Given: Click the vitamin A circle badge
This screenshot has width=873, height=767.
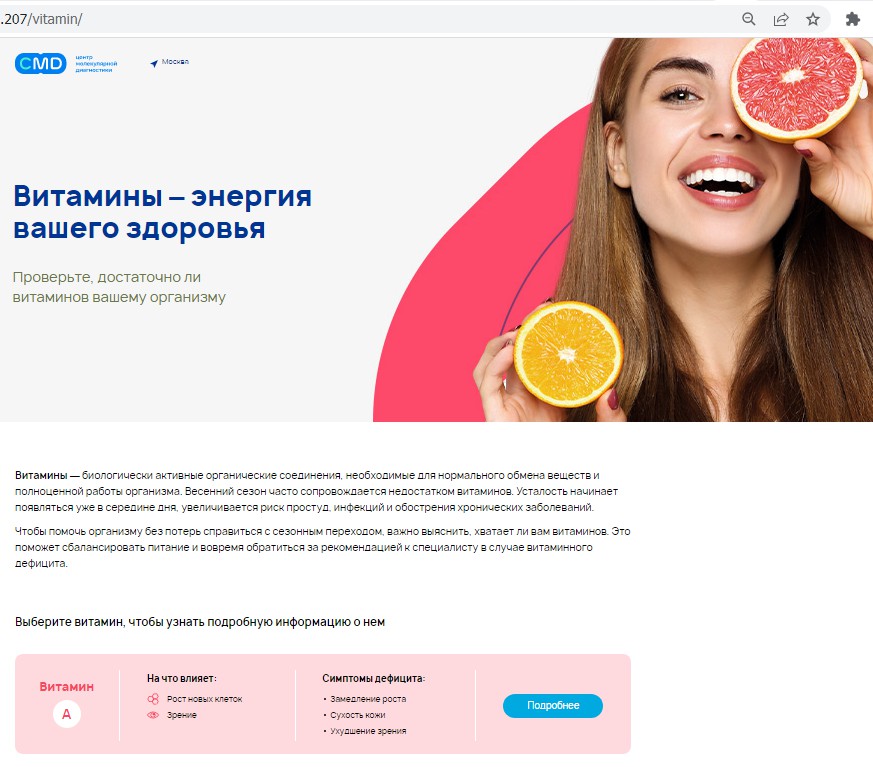Looking at the screenshot, I should (x=67, y=714).
